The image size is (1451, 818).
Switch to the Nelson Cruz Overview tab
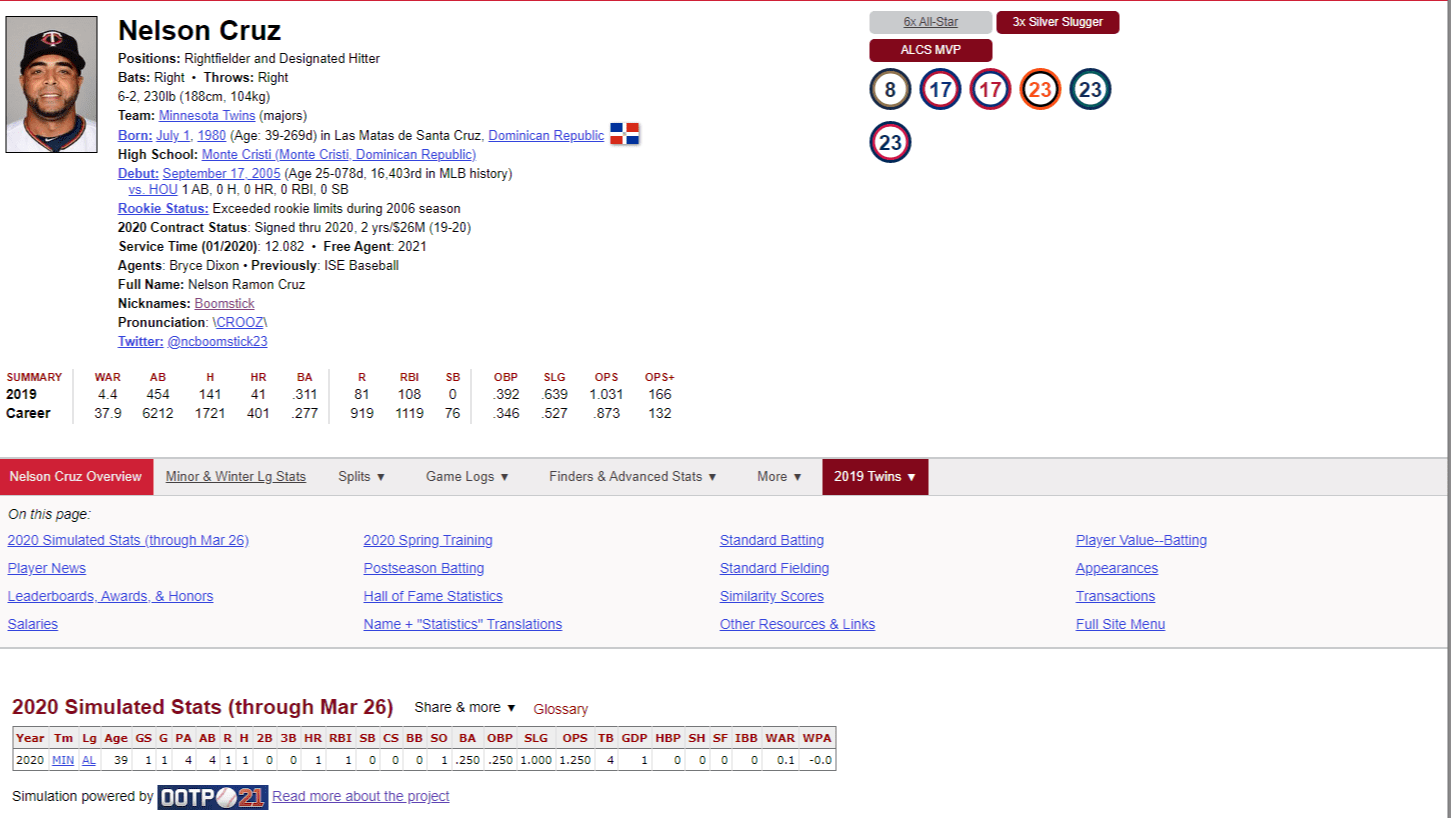pos(75,477)
